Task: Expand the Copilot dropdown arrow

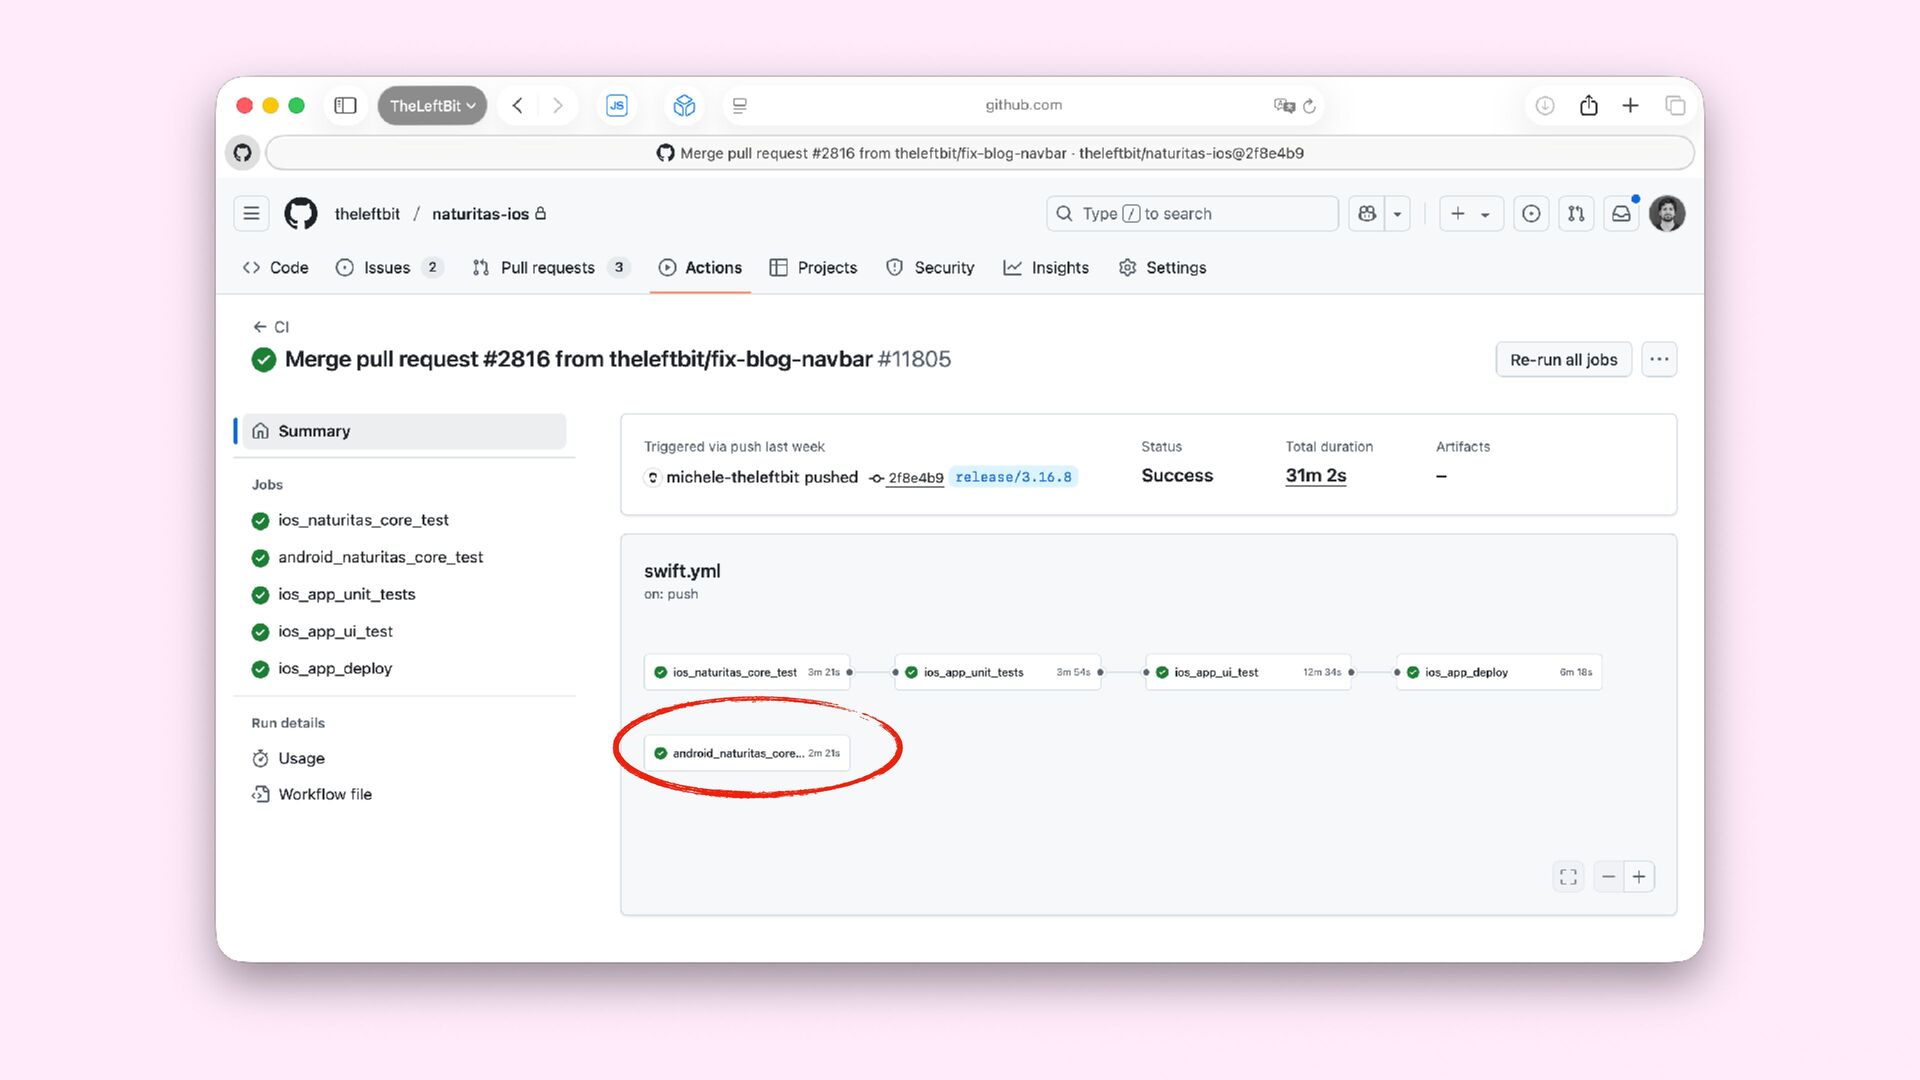Action: tap(1397, 213)
